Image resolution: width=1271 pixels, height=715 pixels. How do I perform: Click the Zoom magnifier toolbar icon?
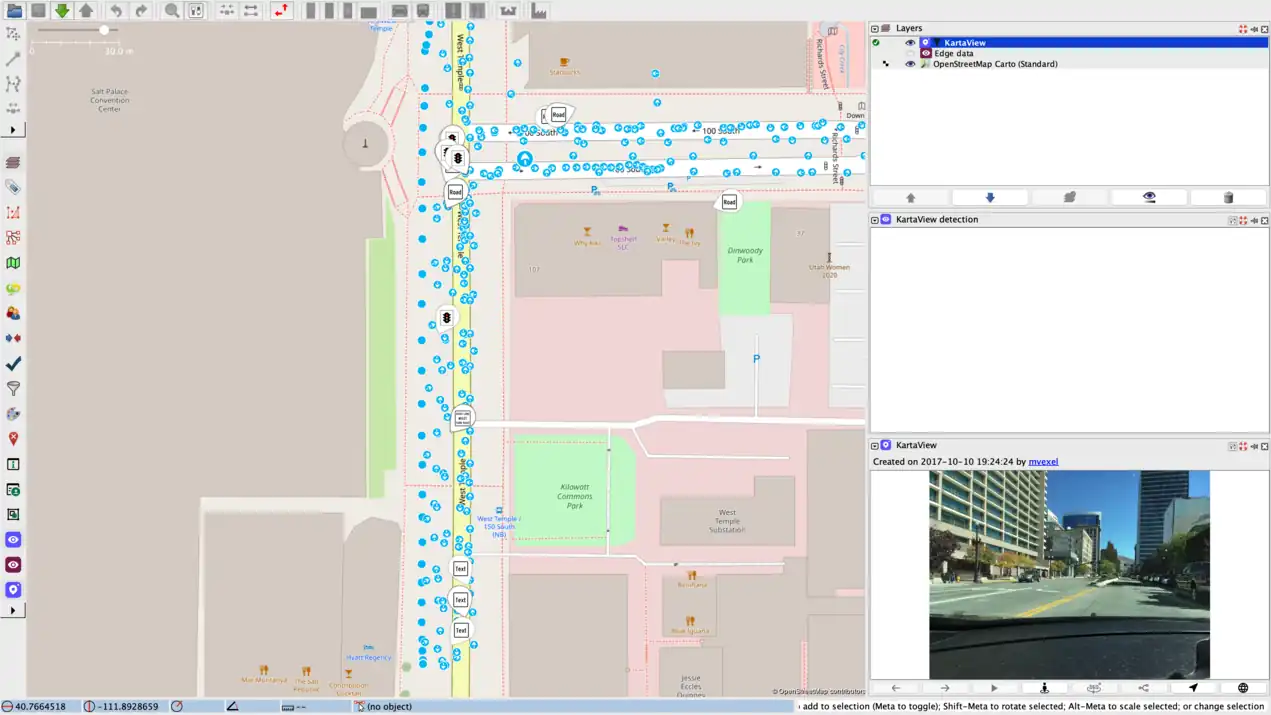172,11
